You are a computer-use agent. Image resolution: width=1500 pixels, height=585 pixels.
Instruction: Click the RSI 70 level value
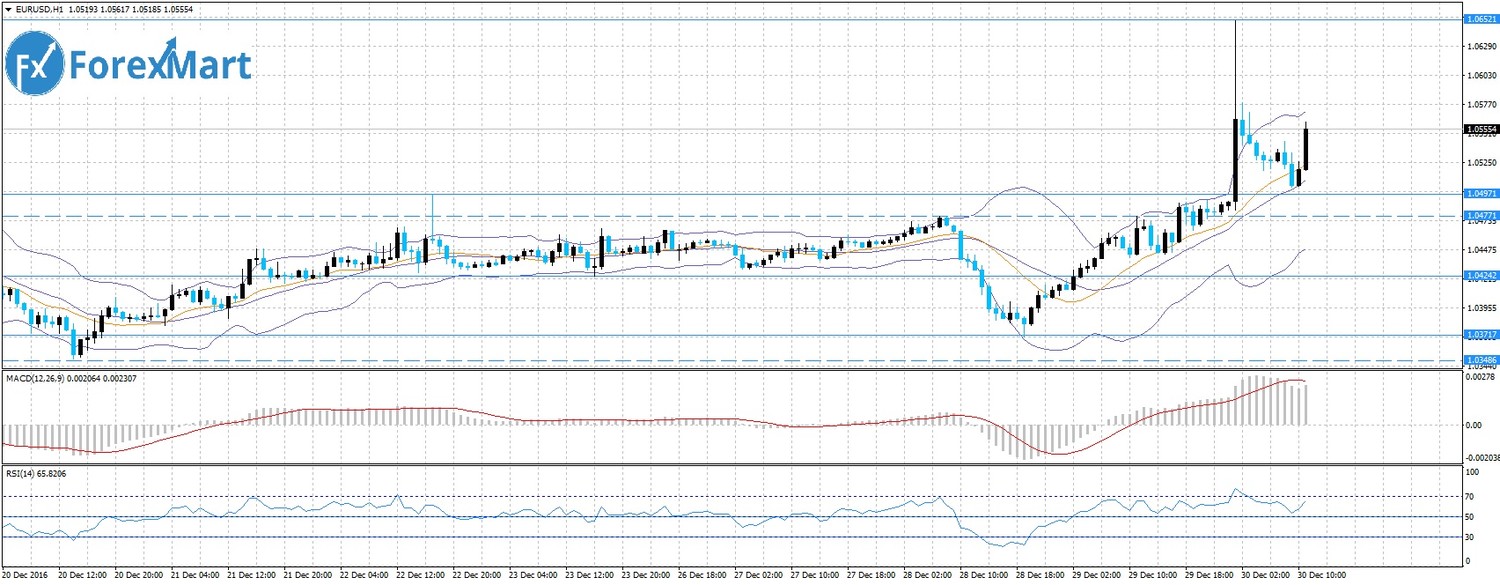[x=1470, y=496]
